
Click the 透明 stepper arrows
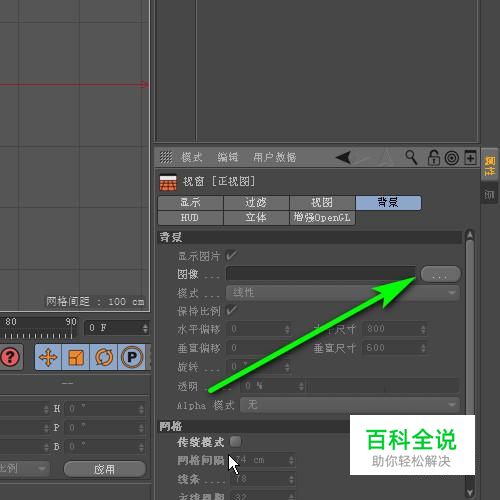pos(301,386)
